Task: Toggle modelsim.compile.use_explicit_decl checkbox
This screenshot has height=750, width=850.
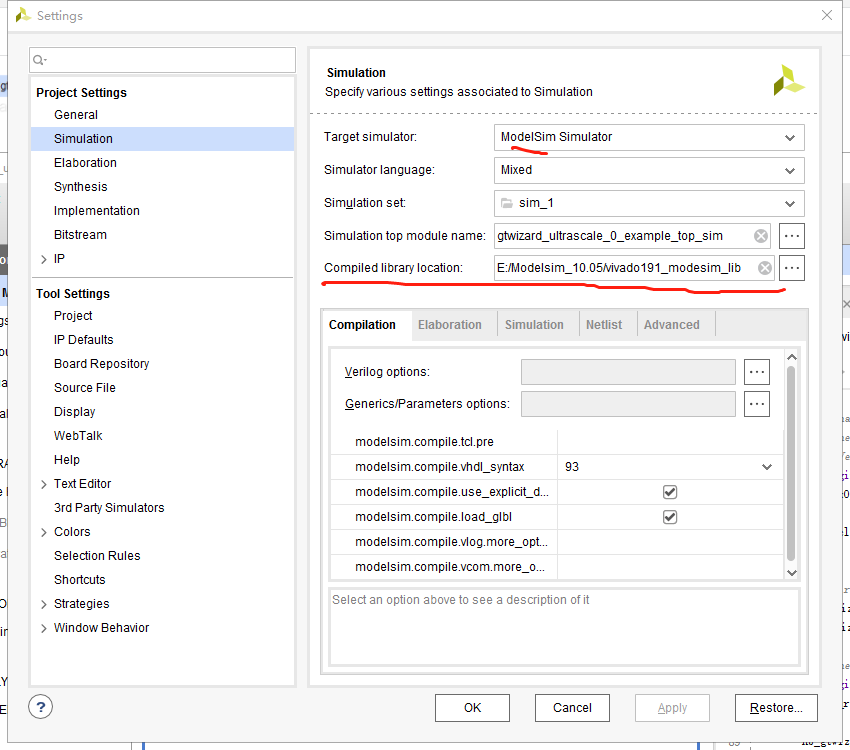Action: pyautogui.click(x=670, y=492)
